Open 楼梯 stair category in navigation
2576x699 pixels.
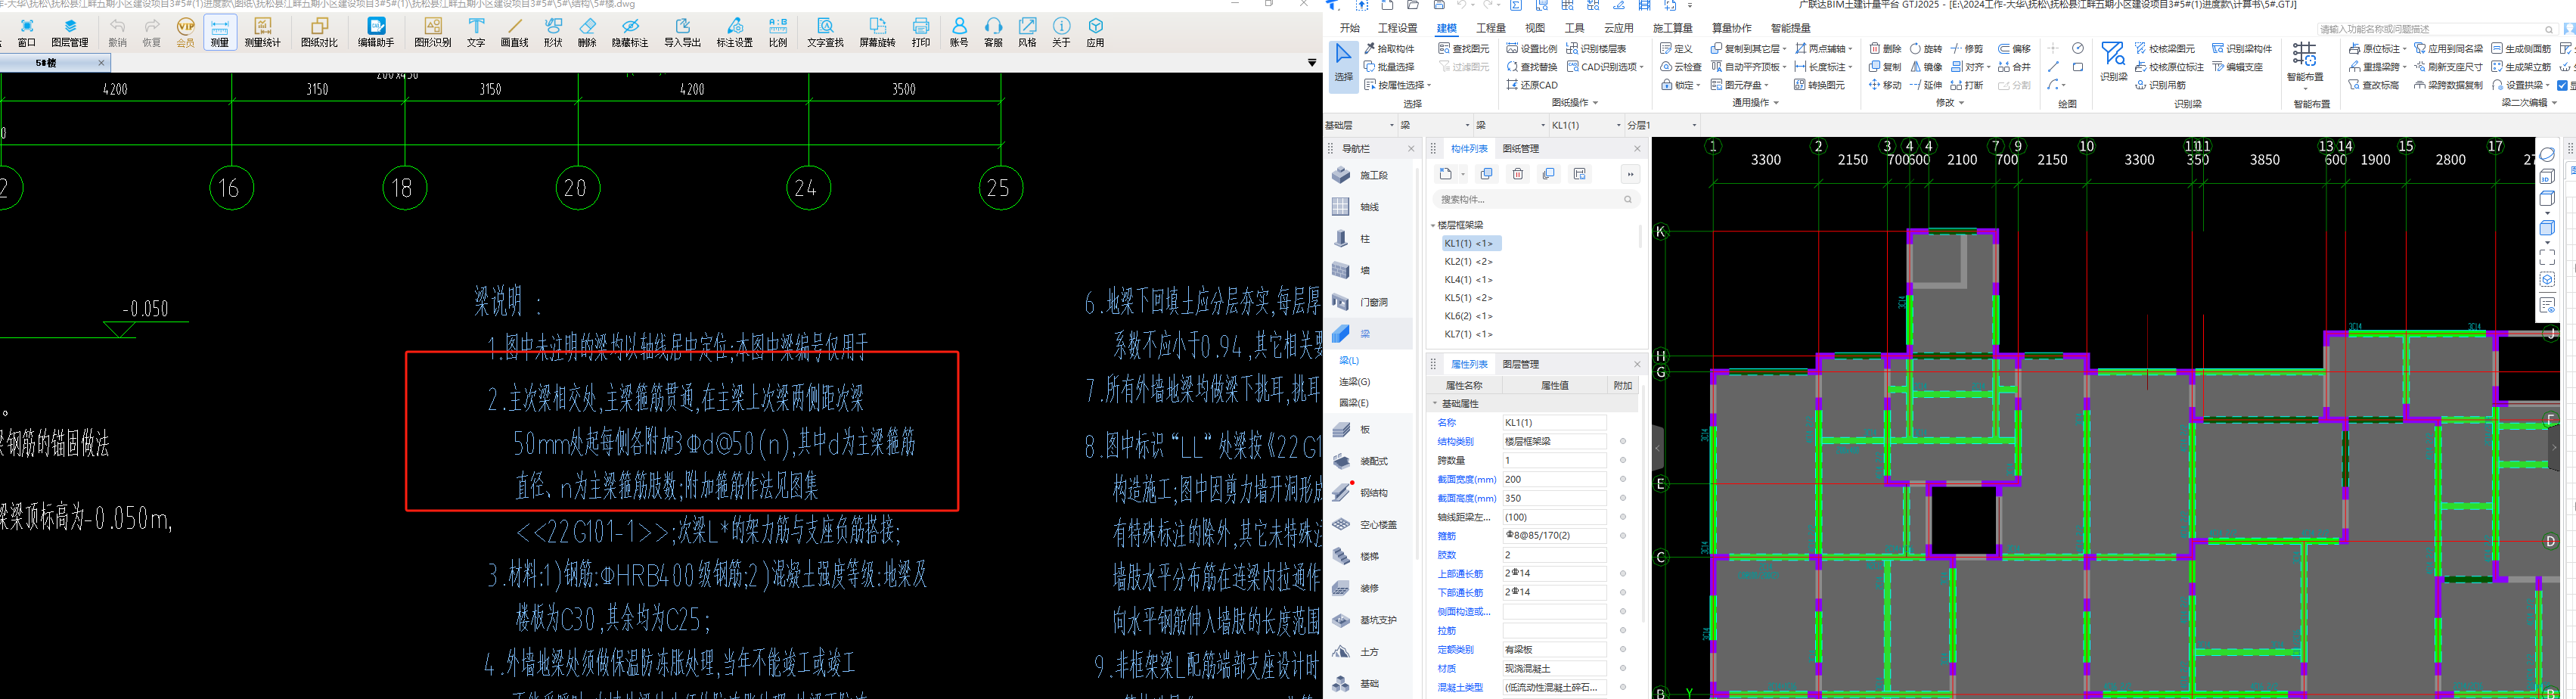[x=1355, y=556]
